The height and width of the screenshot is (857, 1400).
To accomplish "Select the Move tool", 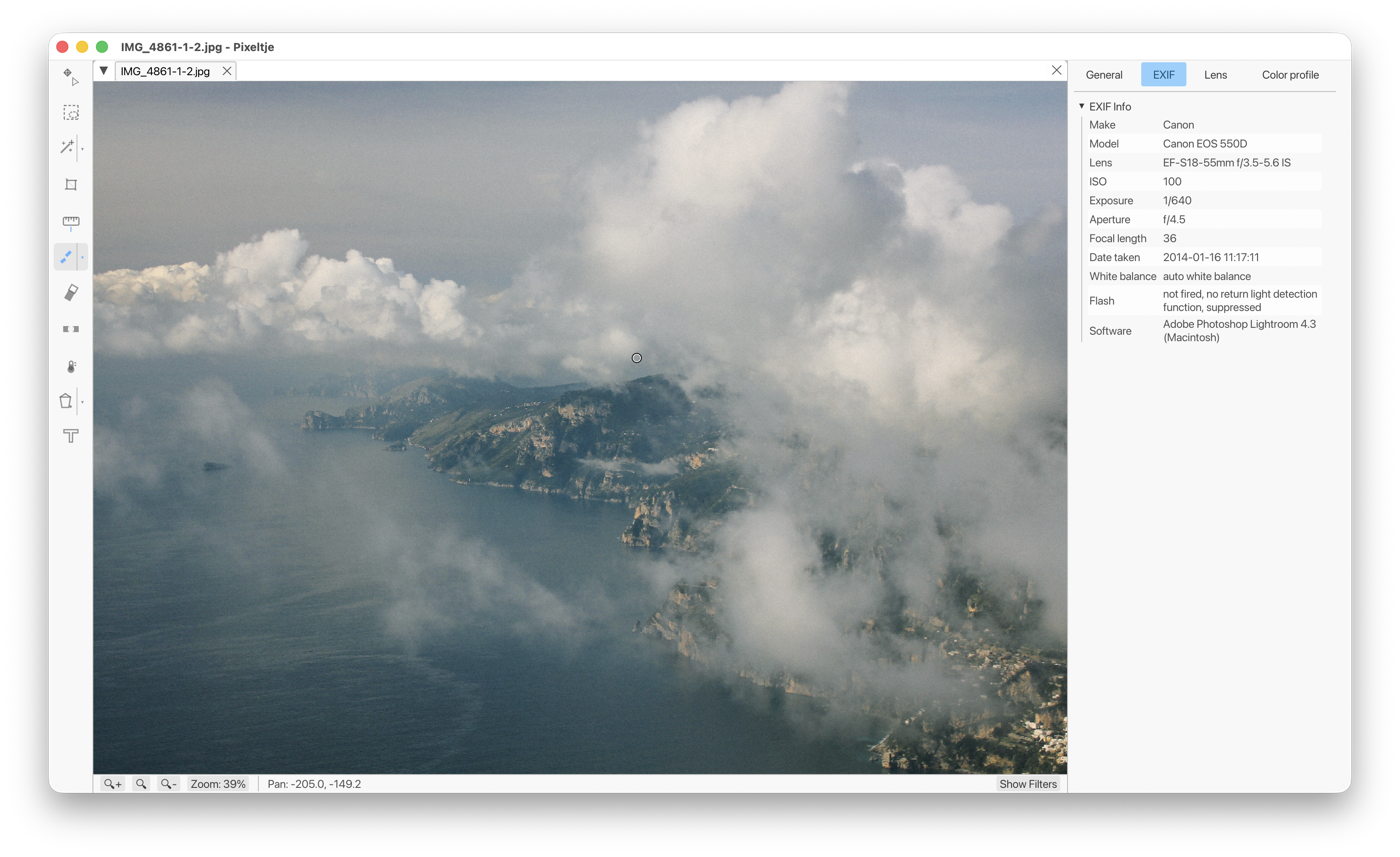I will [x=71, y=76].
